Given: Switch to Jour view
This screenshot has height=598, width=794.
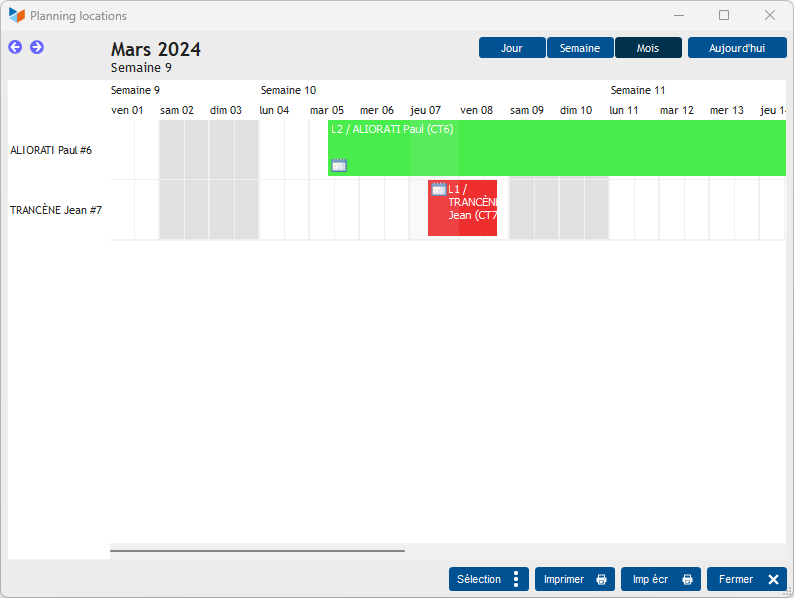Looking at the screenshot, I should coord(512,48).
